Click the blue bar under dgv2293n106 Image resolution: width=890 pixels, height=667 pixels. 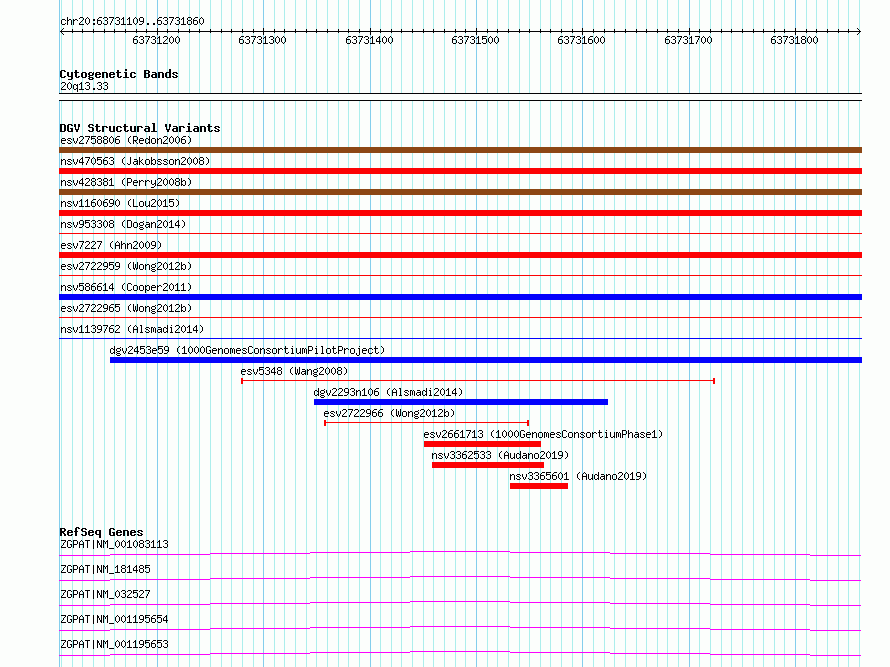[x=461, y=402]
